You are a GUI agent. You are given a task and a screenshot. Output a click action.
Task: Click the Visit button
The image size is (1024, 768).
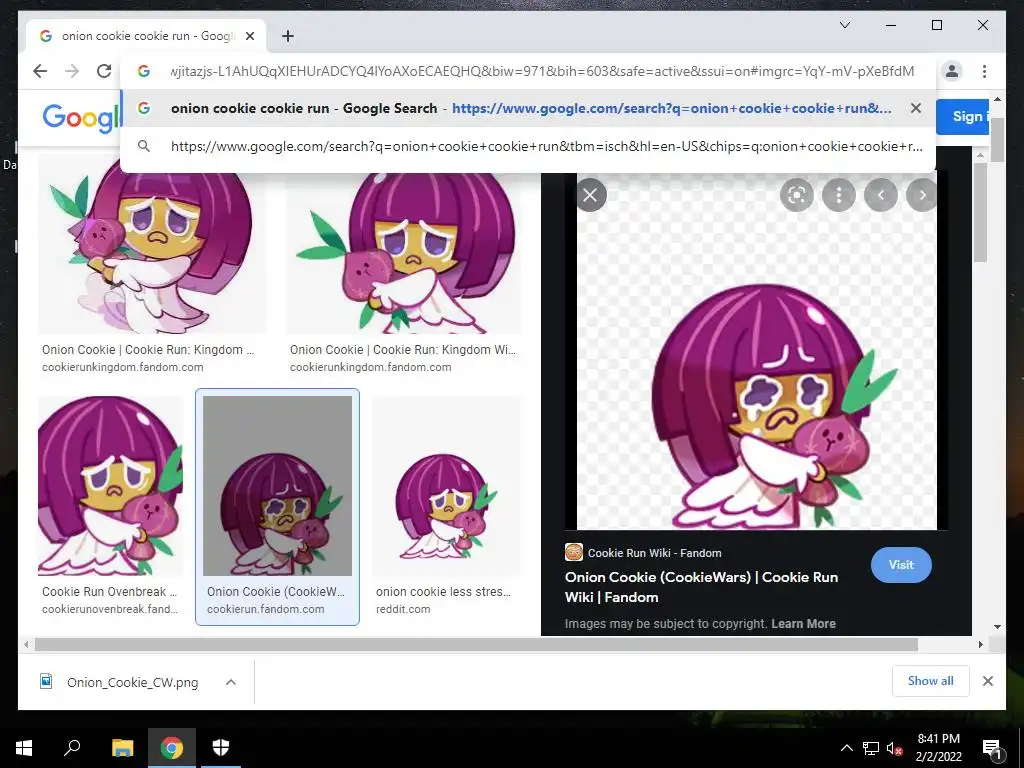(x=901, y=565)
